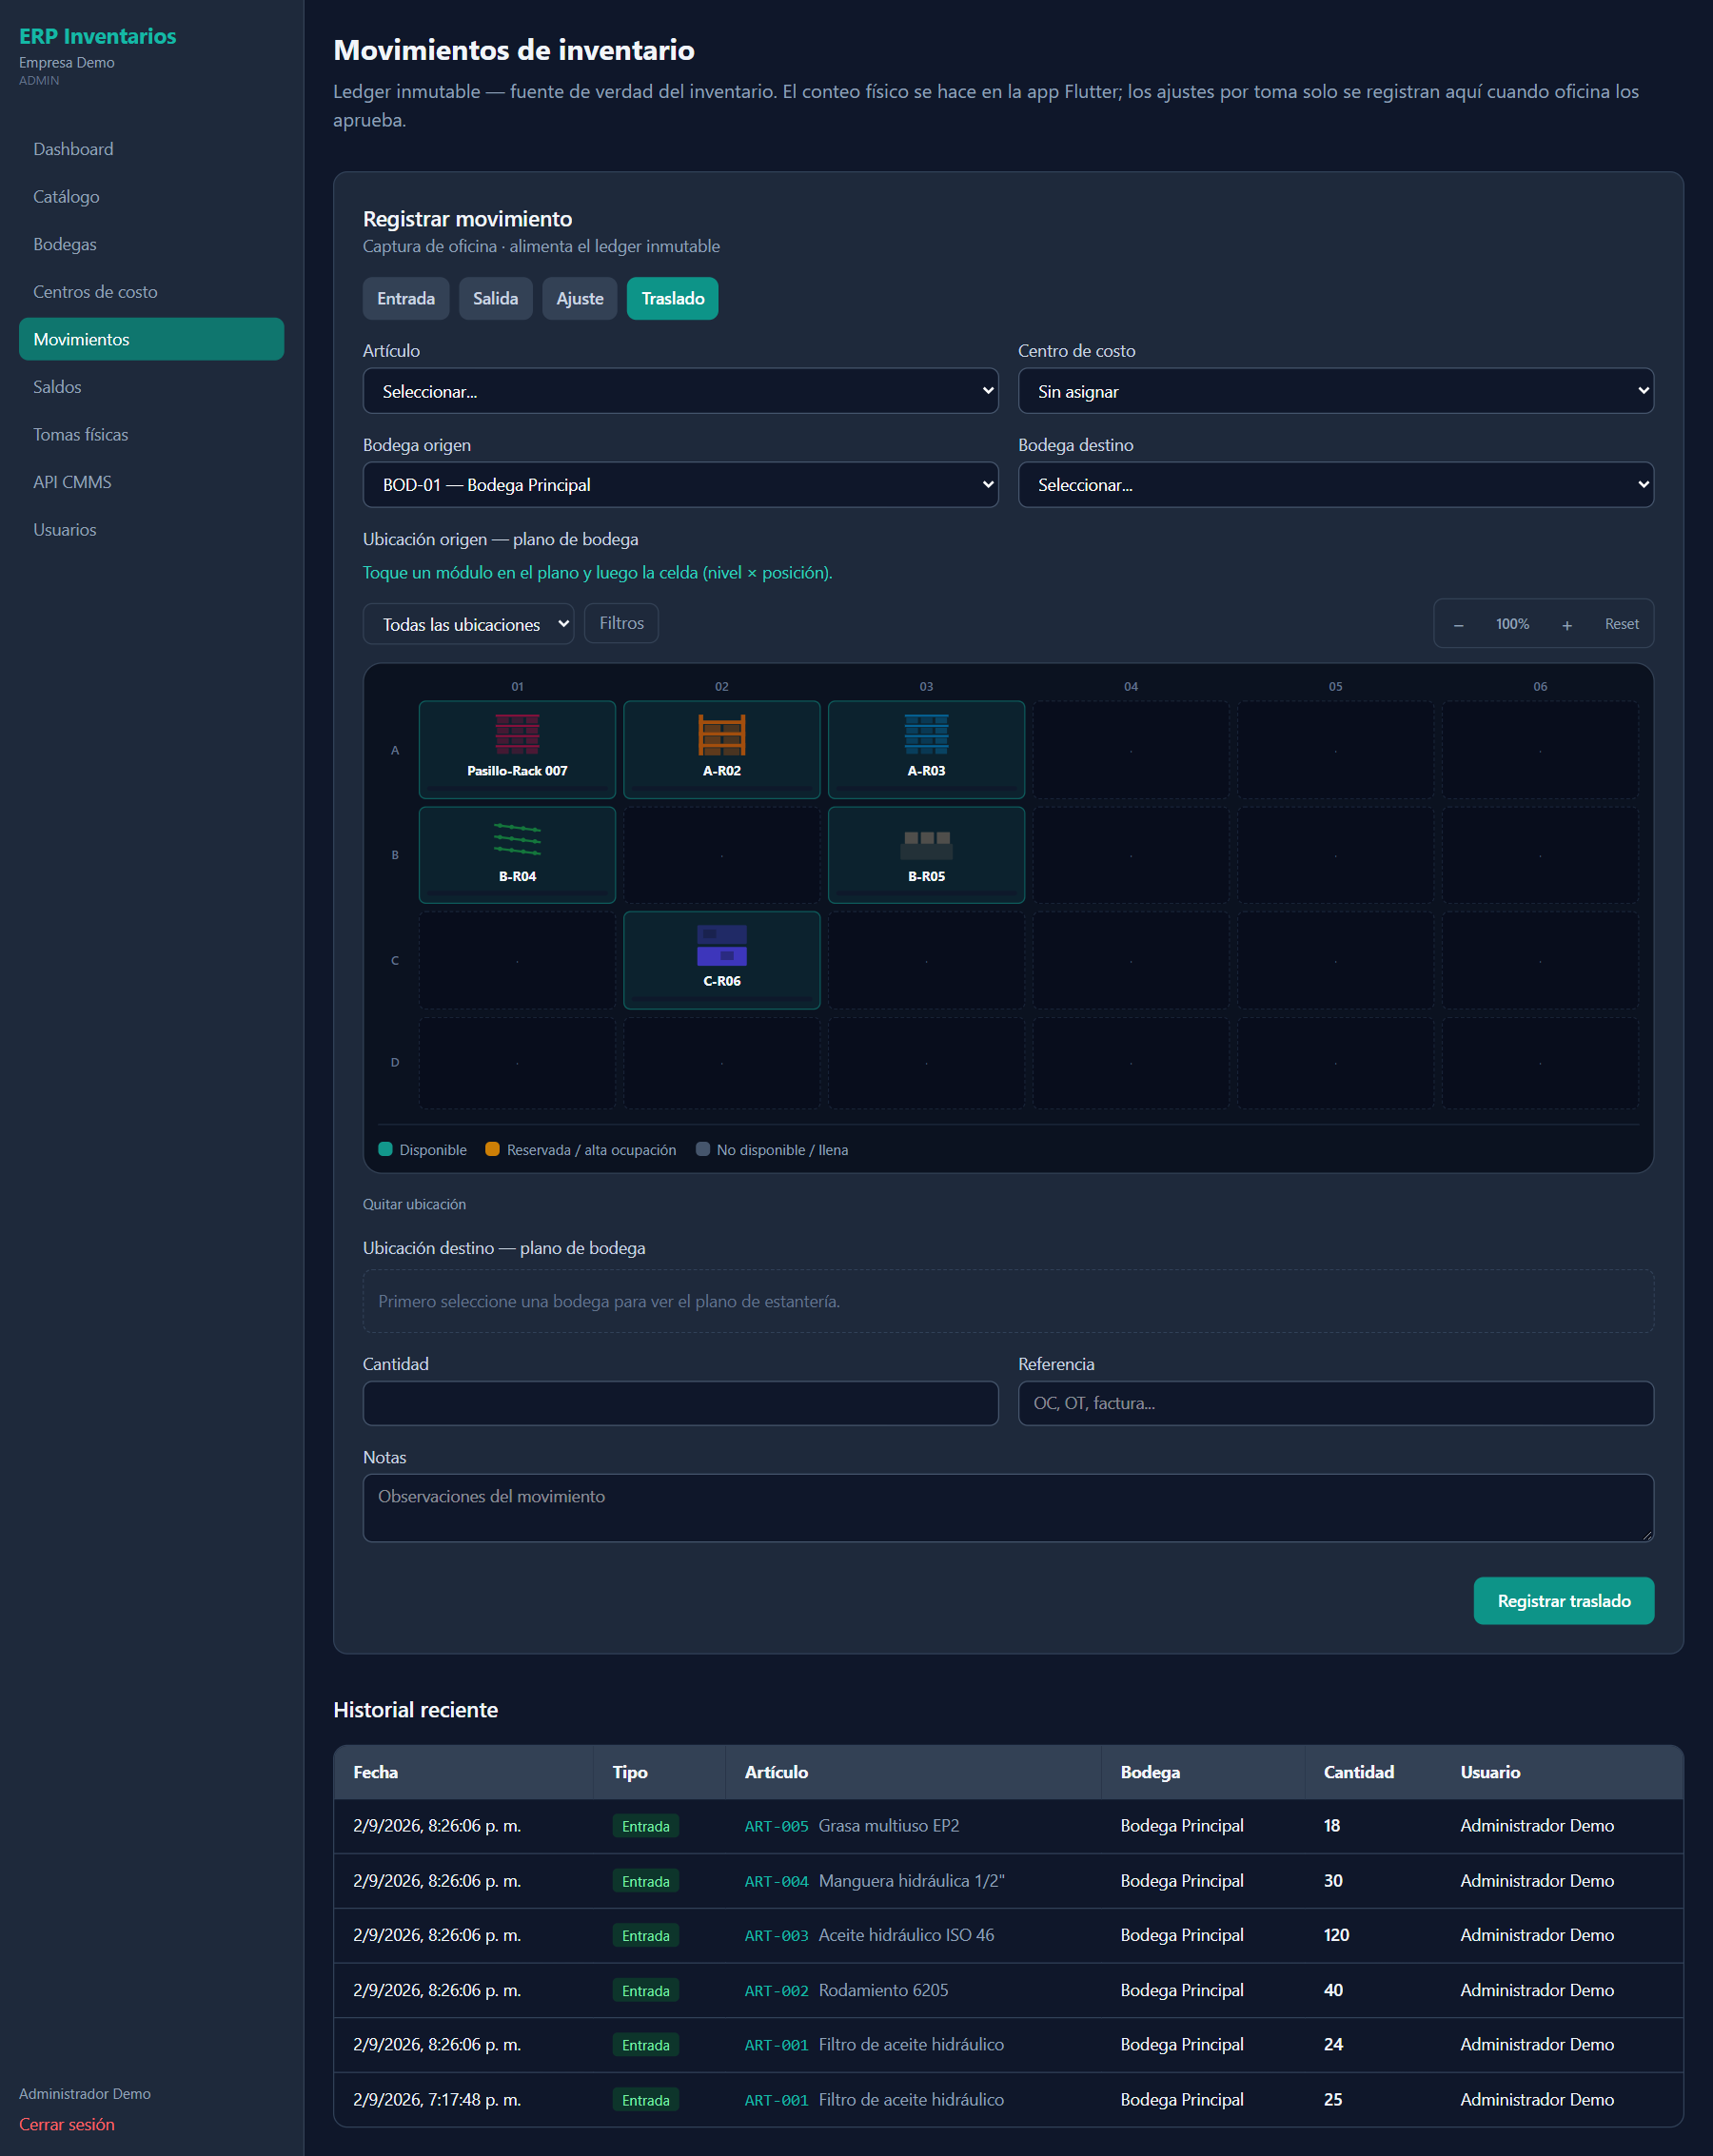This screenshot has height=2156, width=1713.
Task: Click the Registrar traslado button
Action: [1563, 1600]
